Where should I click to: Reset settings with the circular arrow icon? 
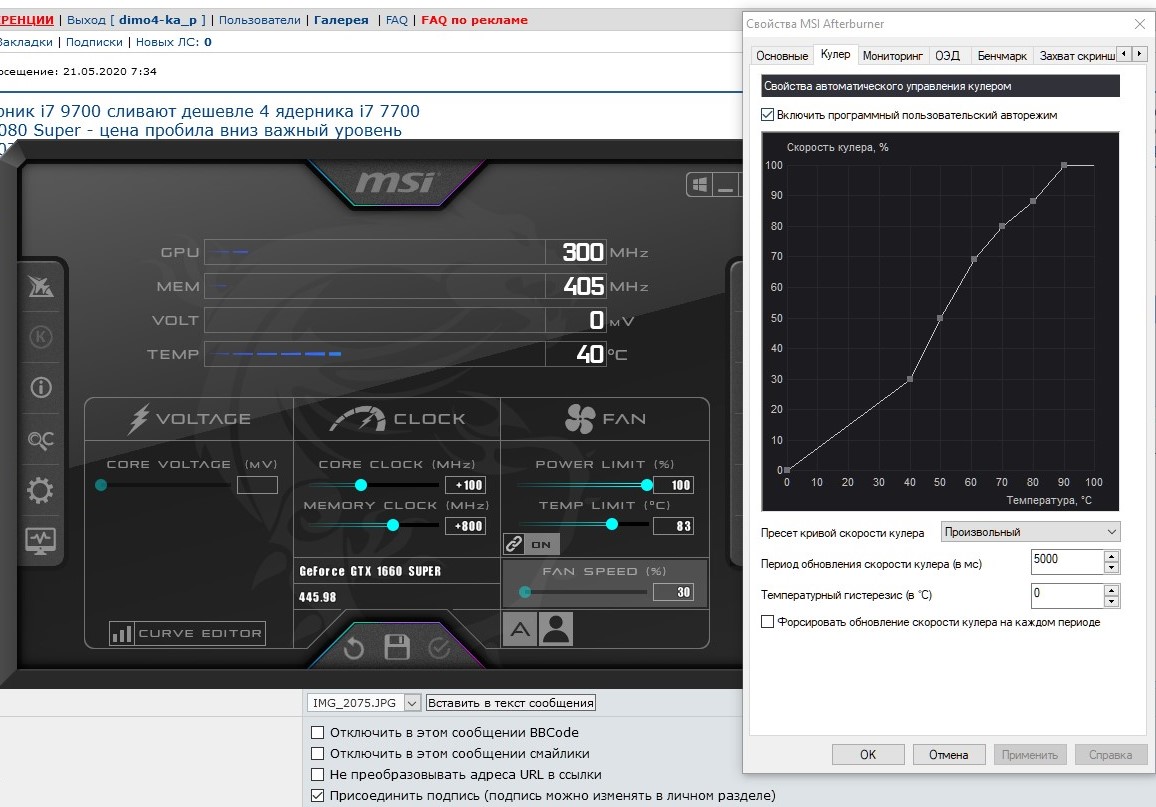354,649
